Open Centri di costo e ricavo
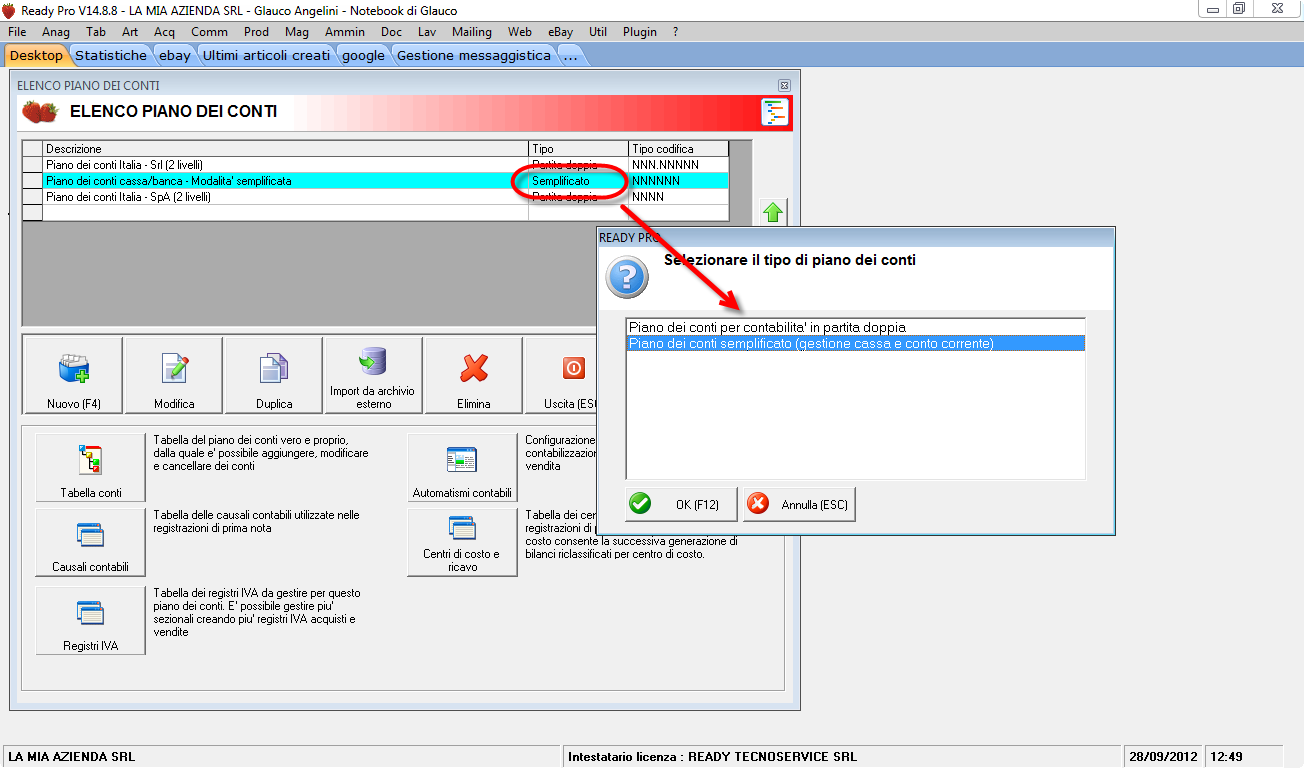 pos(462,542)
